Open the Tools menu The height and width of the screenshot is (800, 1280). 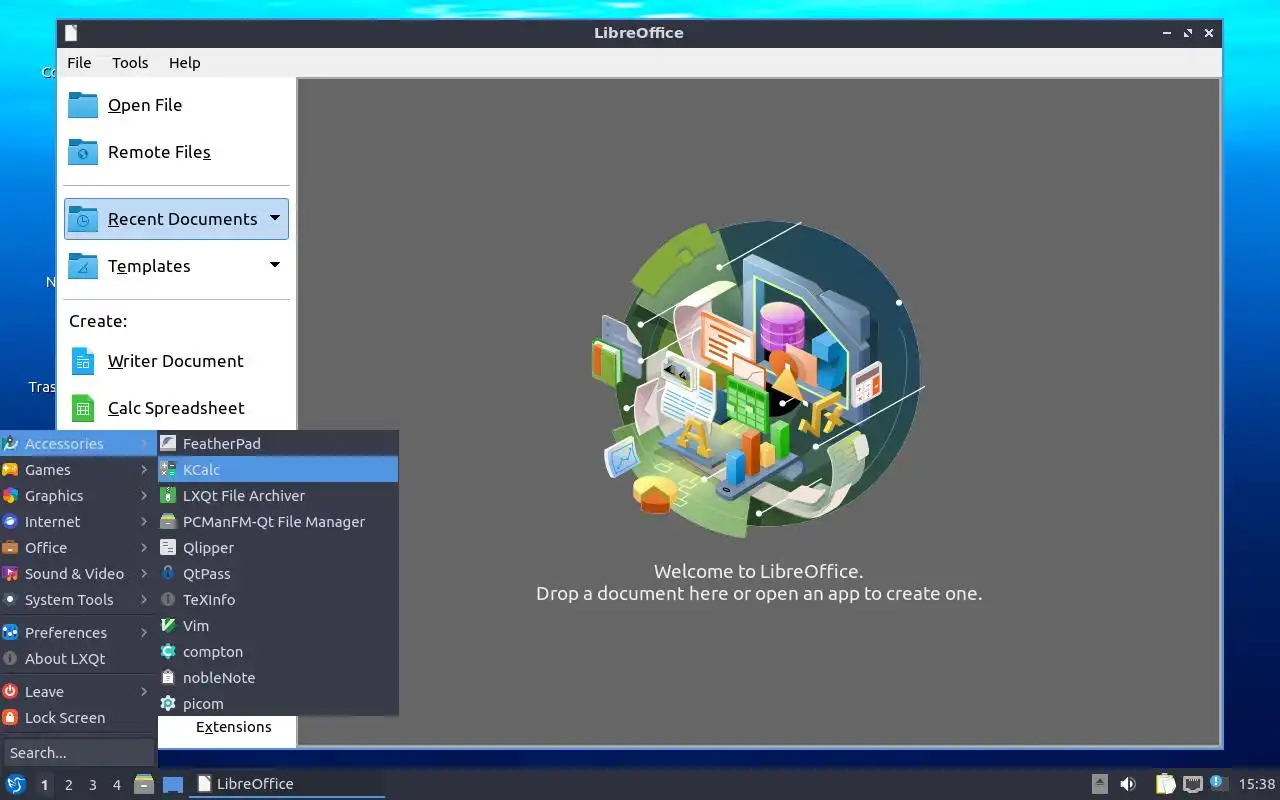tap(130, 62)
